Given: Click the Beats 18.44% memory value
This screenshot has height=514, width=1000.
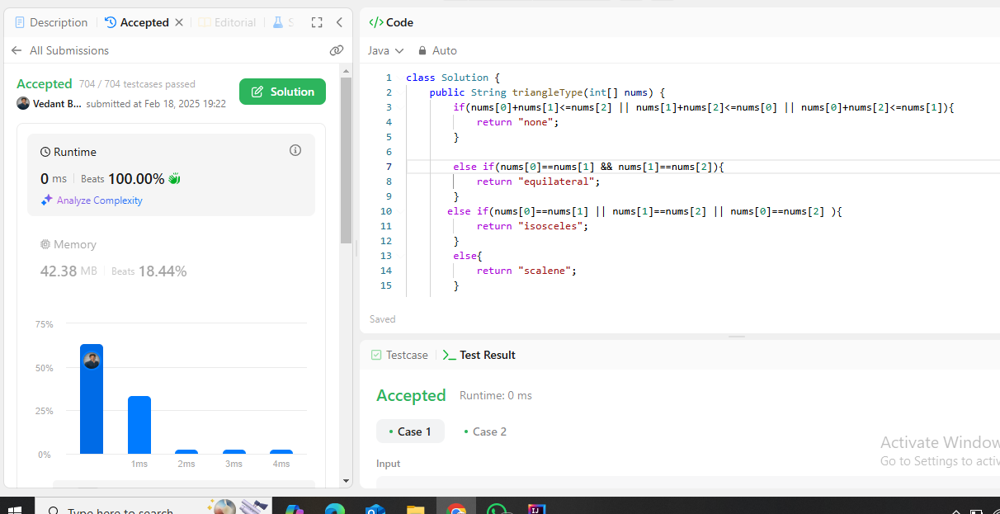Looking at the screenshot, I should point(149,272).
